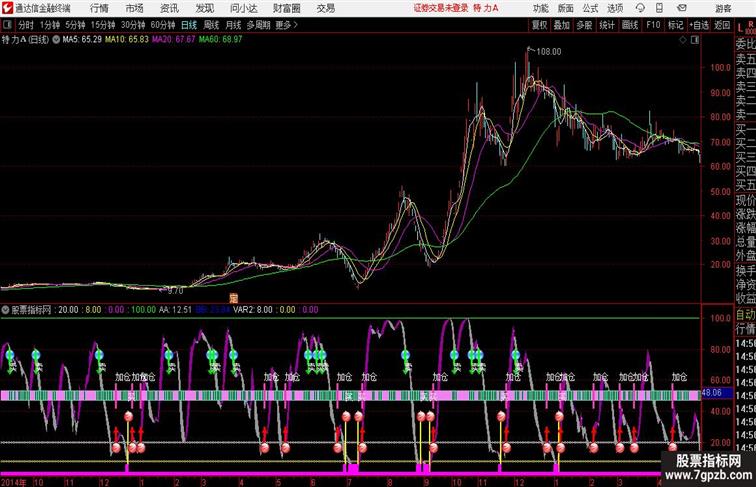Select the 月线 monthly chart tab
This screenshot has height=487, width=756.
coord(233,25)
